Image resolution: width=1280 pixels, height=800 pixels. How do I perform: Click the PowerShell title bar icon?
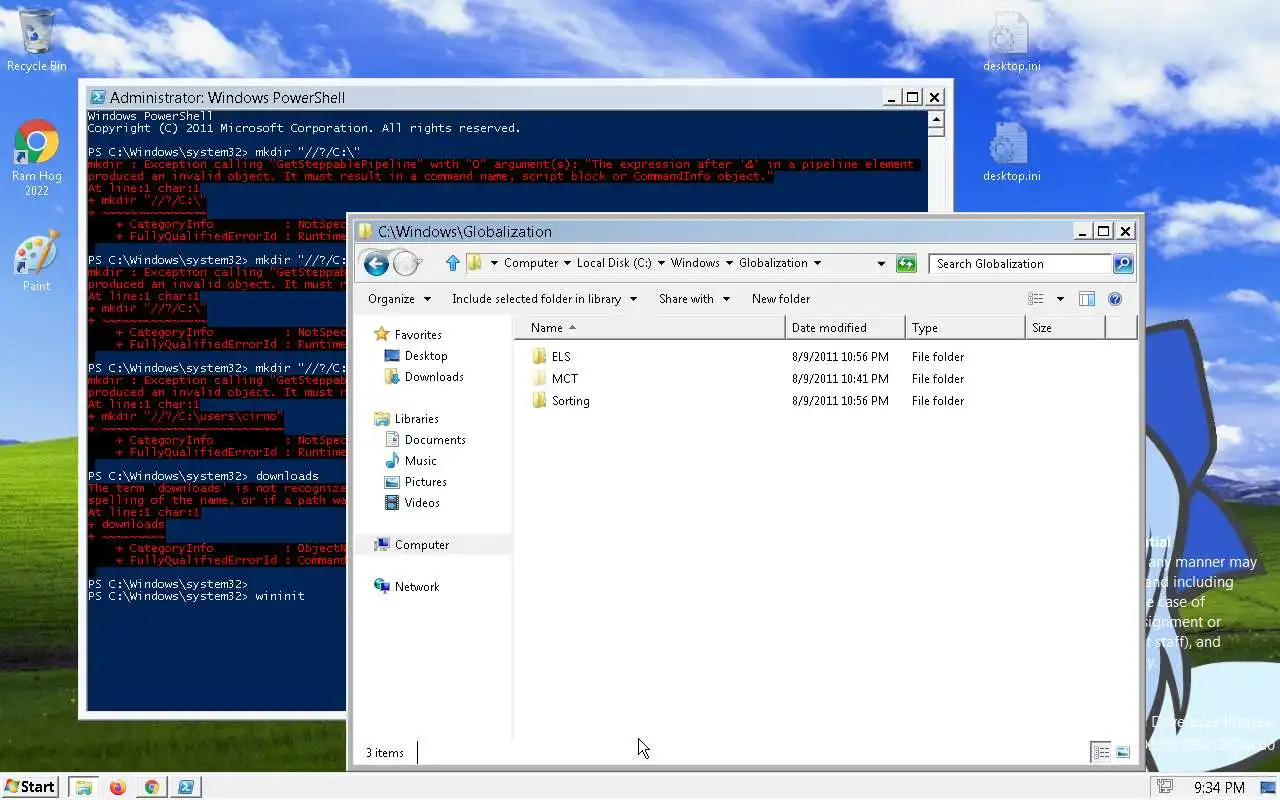[97, 97]
